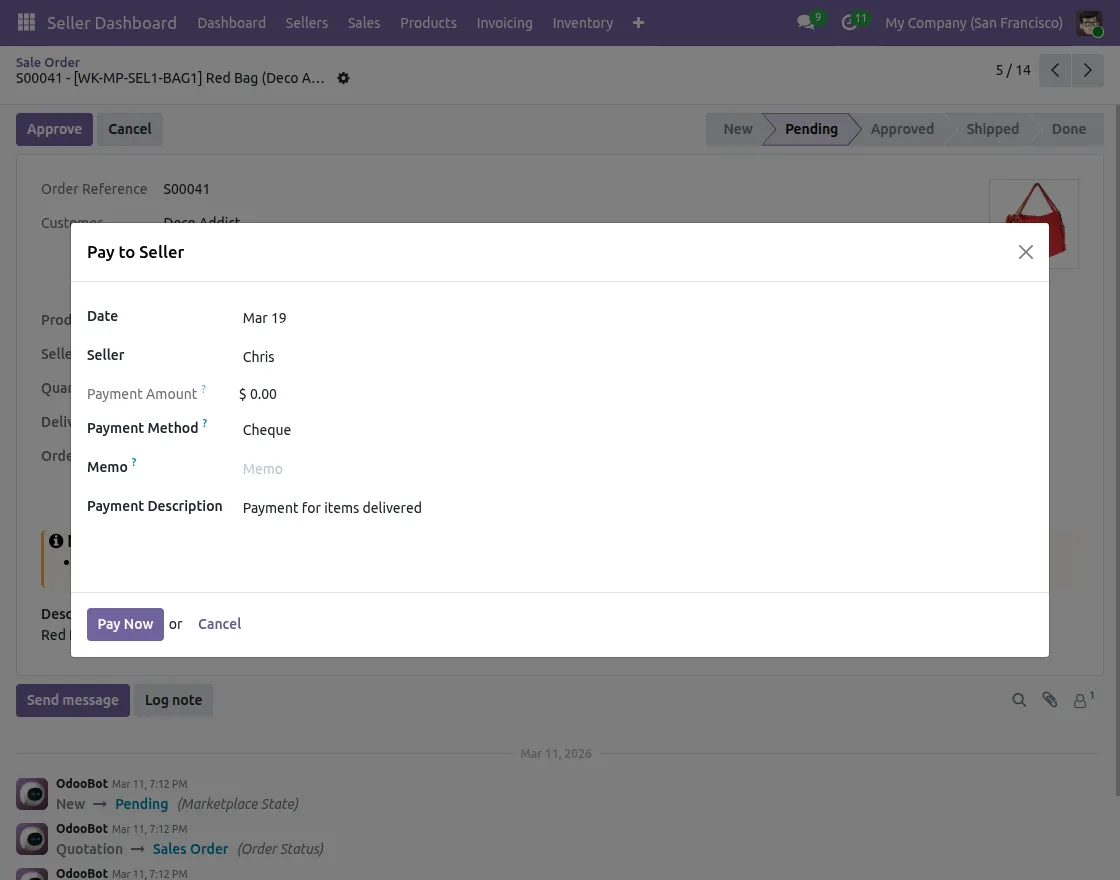The image size is (1120, 880).
Task: Click the red bag product thumbnail
Action: click(1034, 224)
